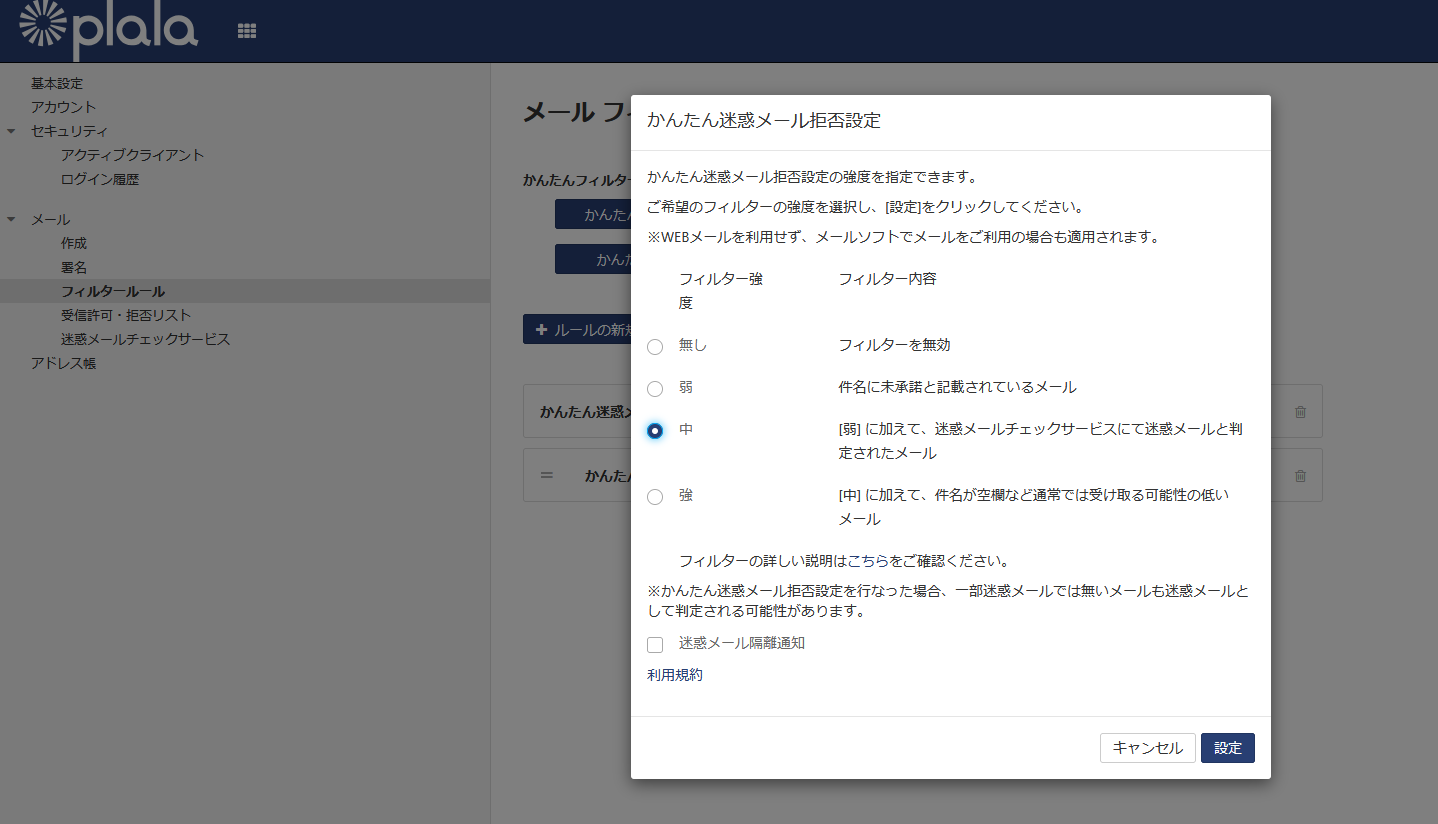Collapse the セキュリティ section in the sidebar
The height and width of the screenshot is (824, 1438).
click(10, 131)
